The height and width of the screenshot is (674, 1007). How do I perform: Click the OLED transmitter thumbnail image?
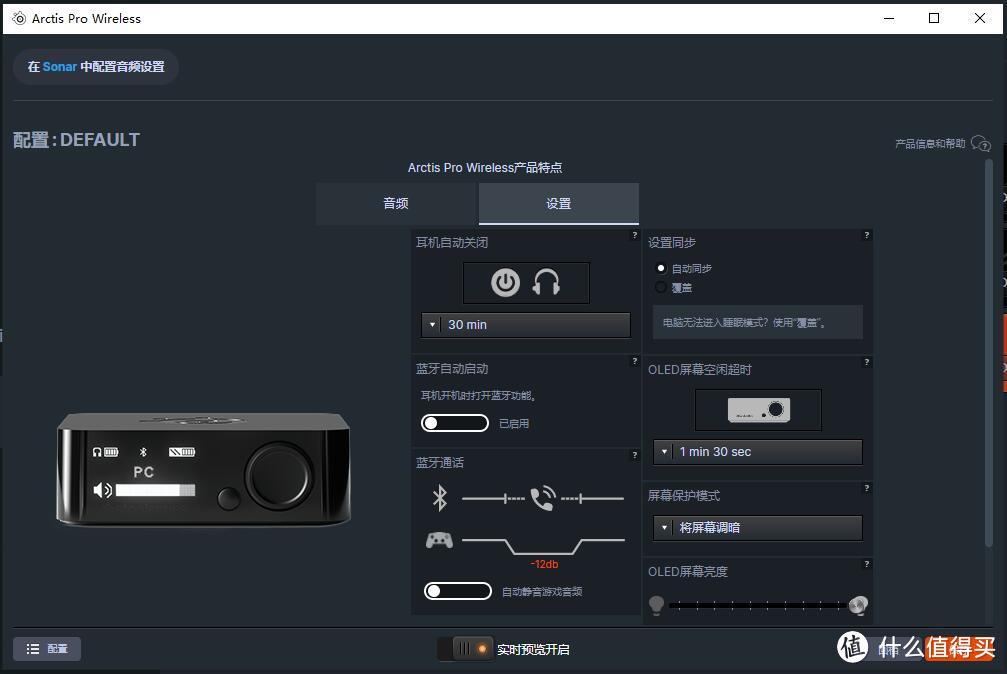pos(758,410)
